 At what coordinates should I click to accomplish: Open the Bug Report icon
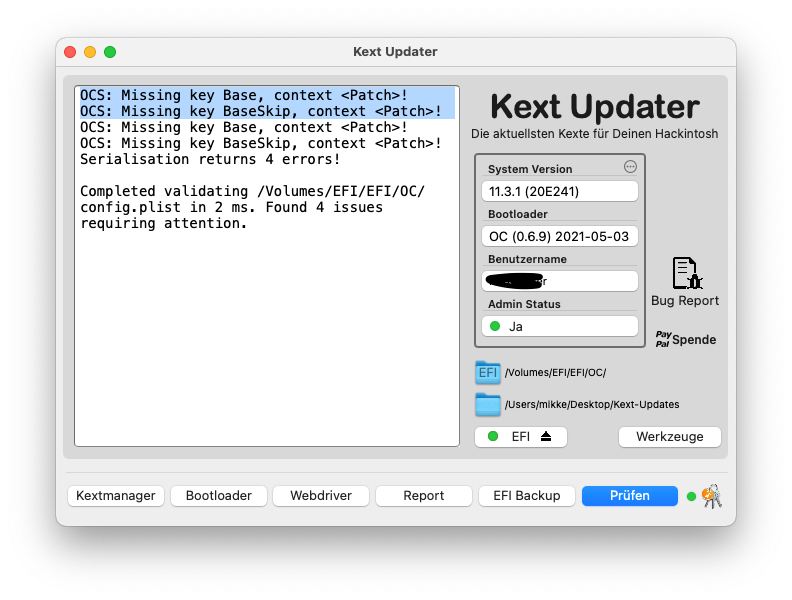686,273
